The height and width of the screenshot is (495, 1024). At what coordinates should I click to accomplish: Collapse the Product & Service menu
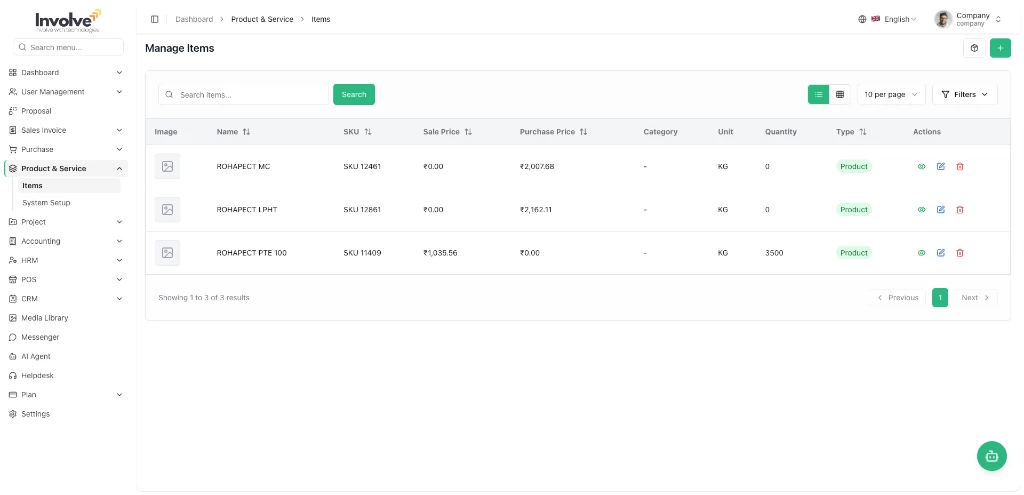point(65,168)
